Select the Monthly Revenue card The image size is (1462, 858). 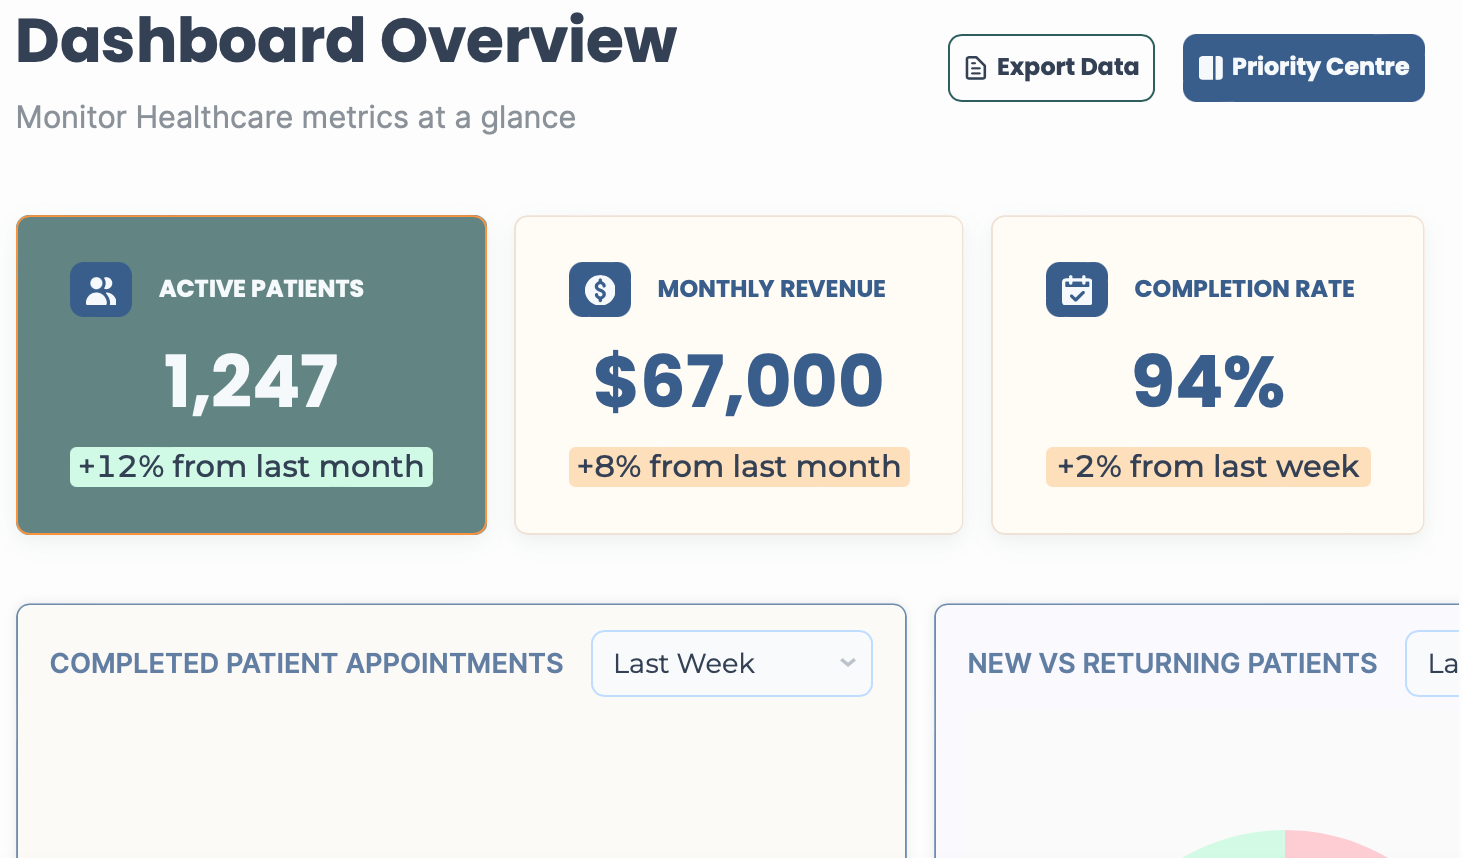pos(738,375)
